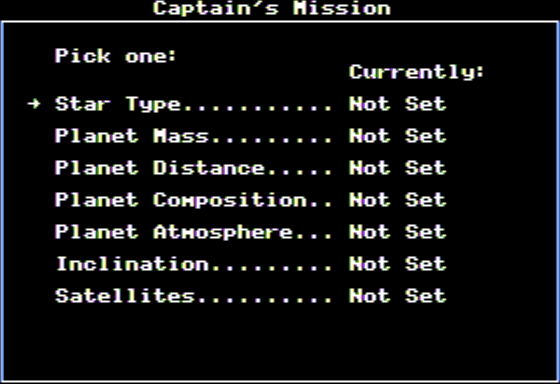The image size is (560, 384).
Task: Click the Not Set value for Star Type
Action: 398,104
